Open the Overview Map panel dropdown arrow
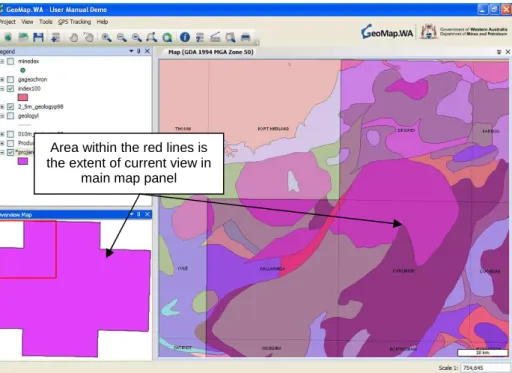Screen dimensions: 512x373 coord(131,214)
